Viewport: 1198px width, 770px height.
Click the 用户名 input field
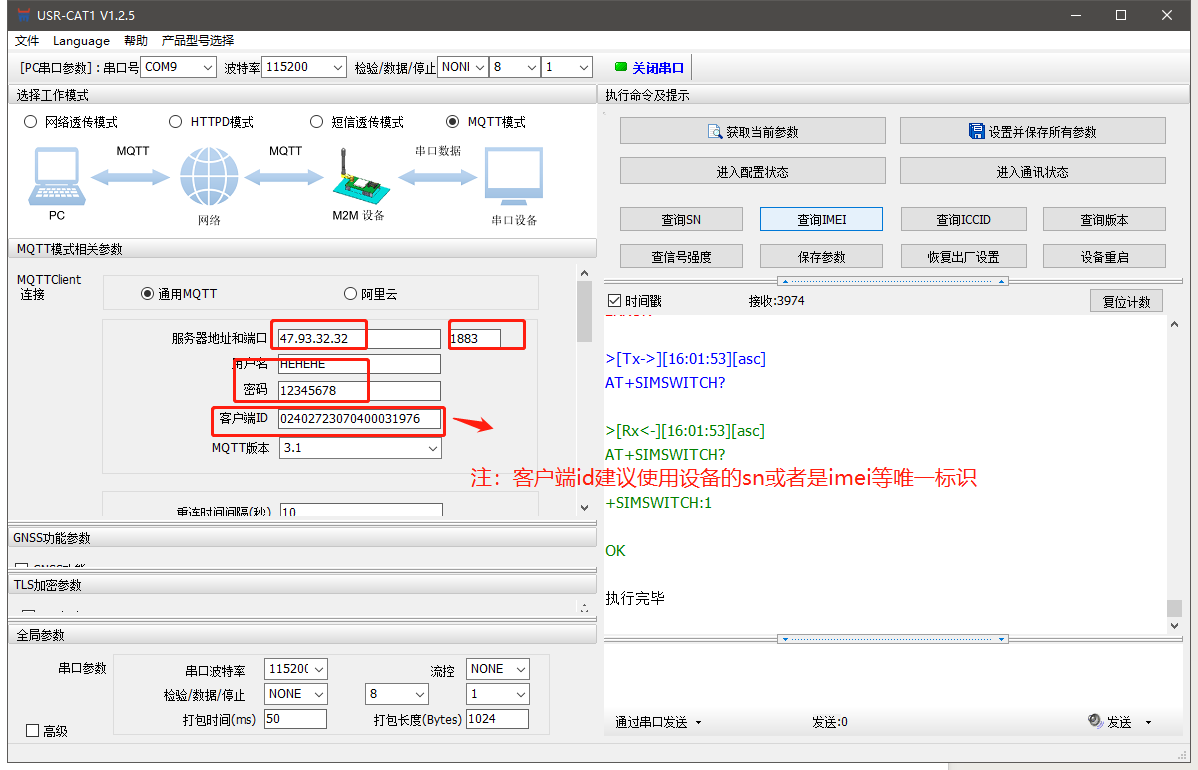pyautogui.click(x=359, y=364)
